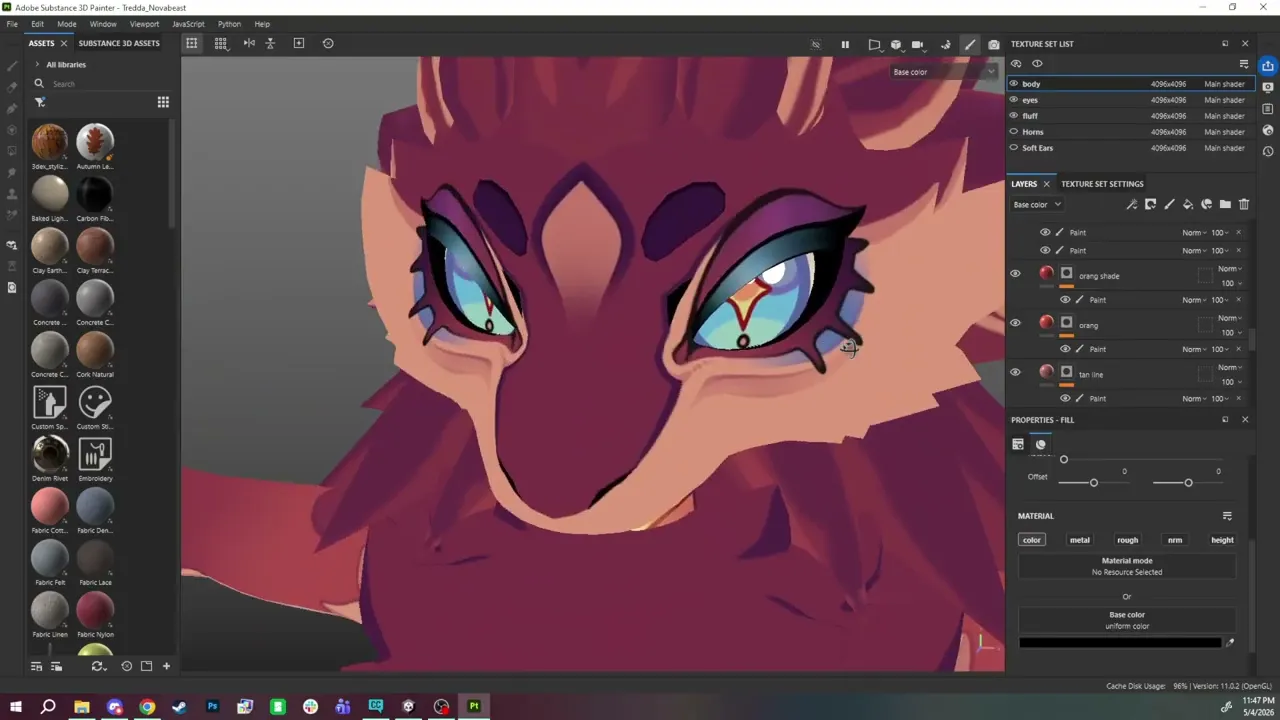Hide the orang shade layer
Screen dimensions: 1280x720
tap(1015, 274)
